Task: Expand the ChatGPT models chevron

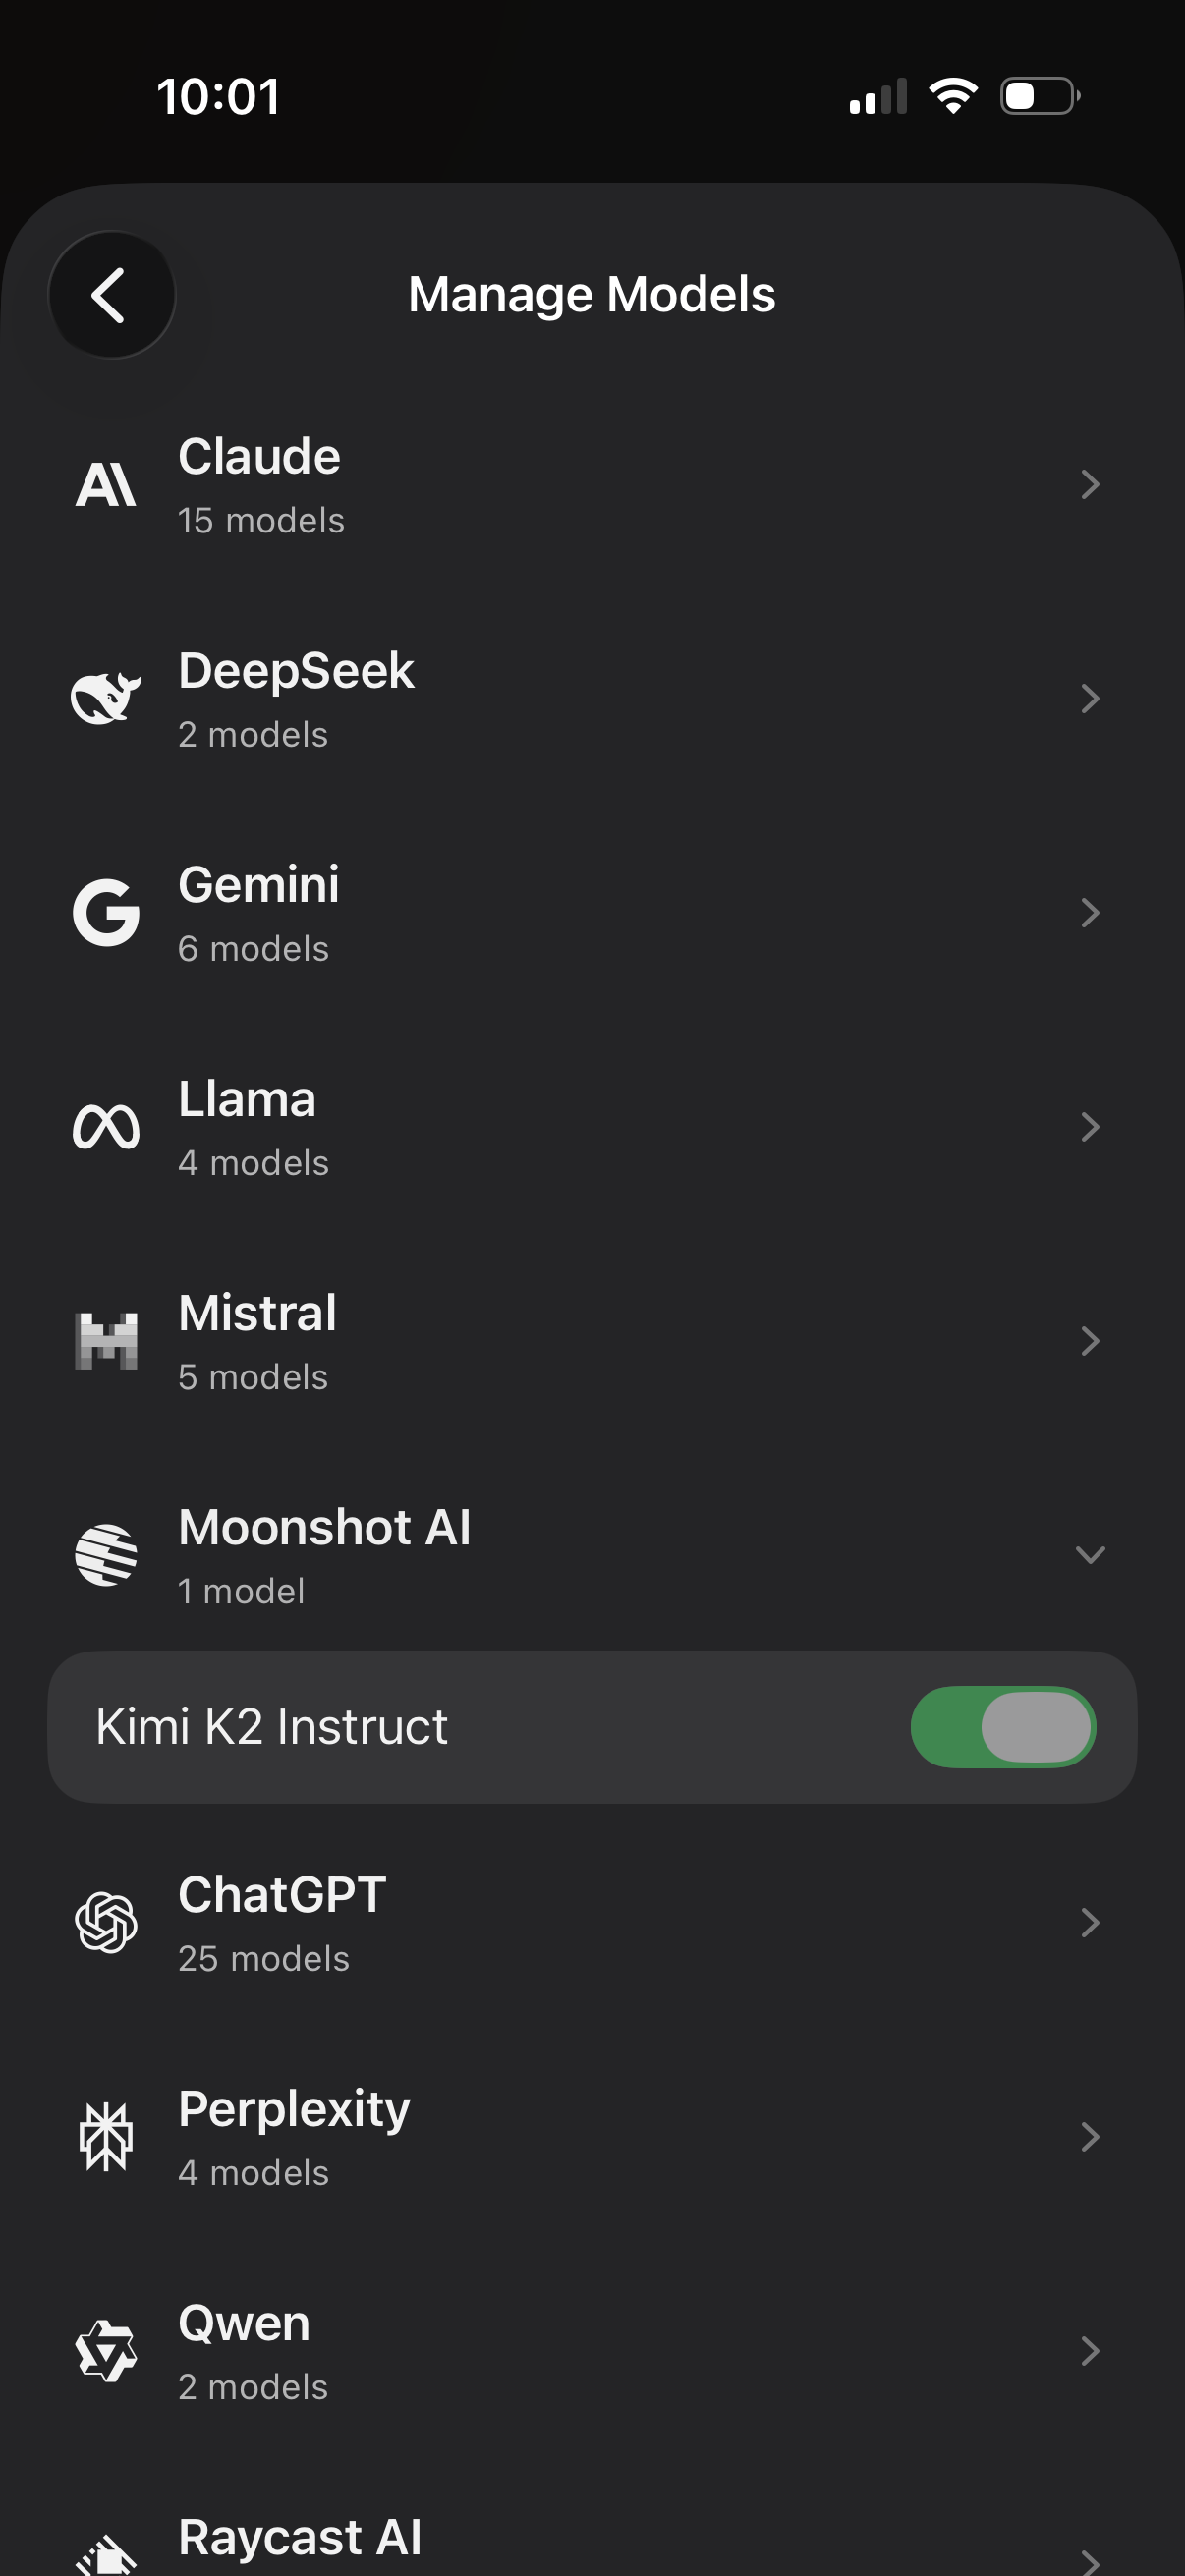Action: (1090, 1923)
